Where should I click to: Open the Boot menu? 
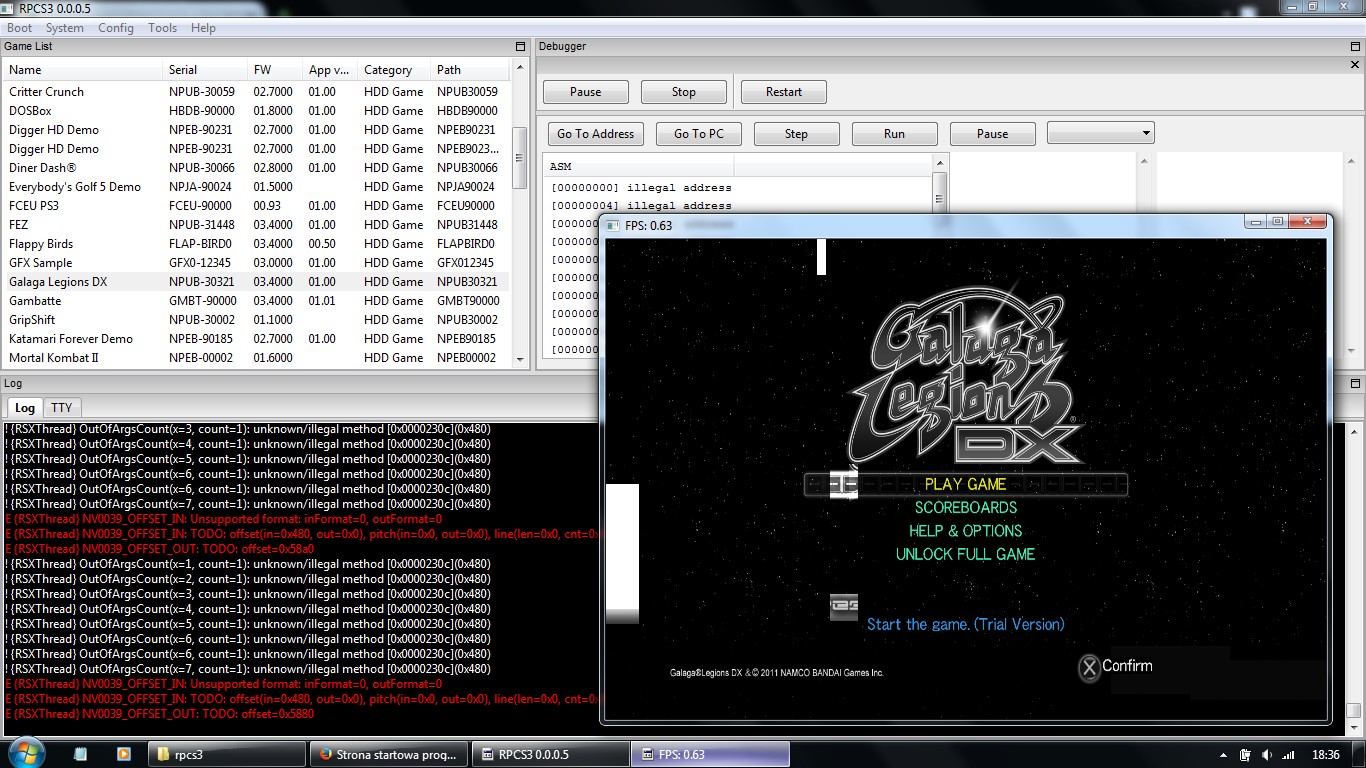19,28
